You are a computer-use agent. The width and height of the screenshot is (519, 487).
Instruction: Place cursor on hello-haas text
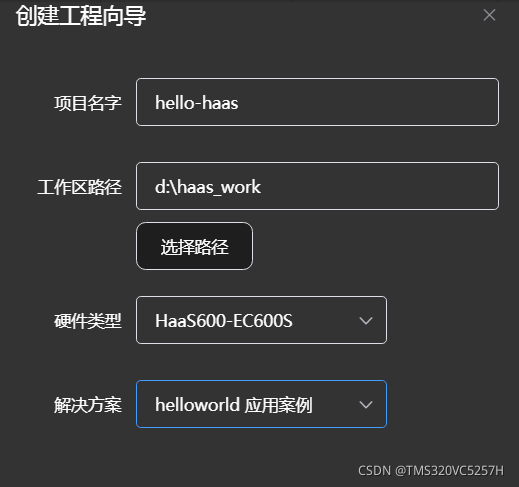pyautogui.click(x=197, y=103)
